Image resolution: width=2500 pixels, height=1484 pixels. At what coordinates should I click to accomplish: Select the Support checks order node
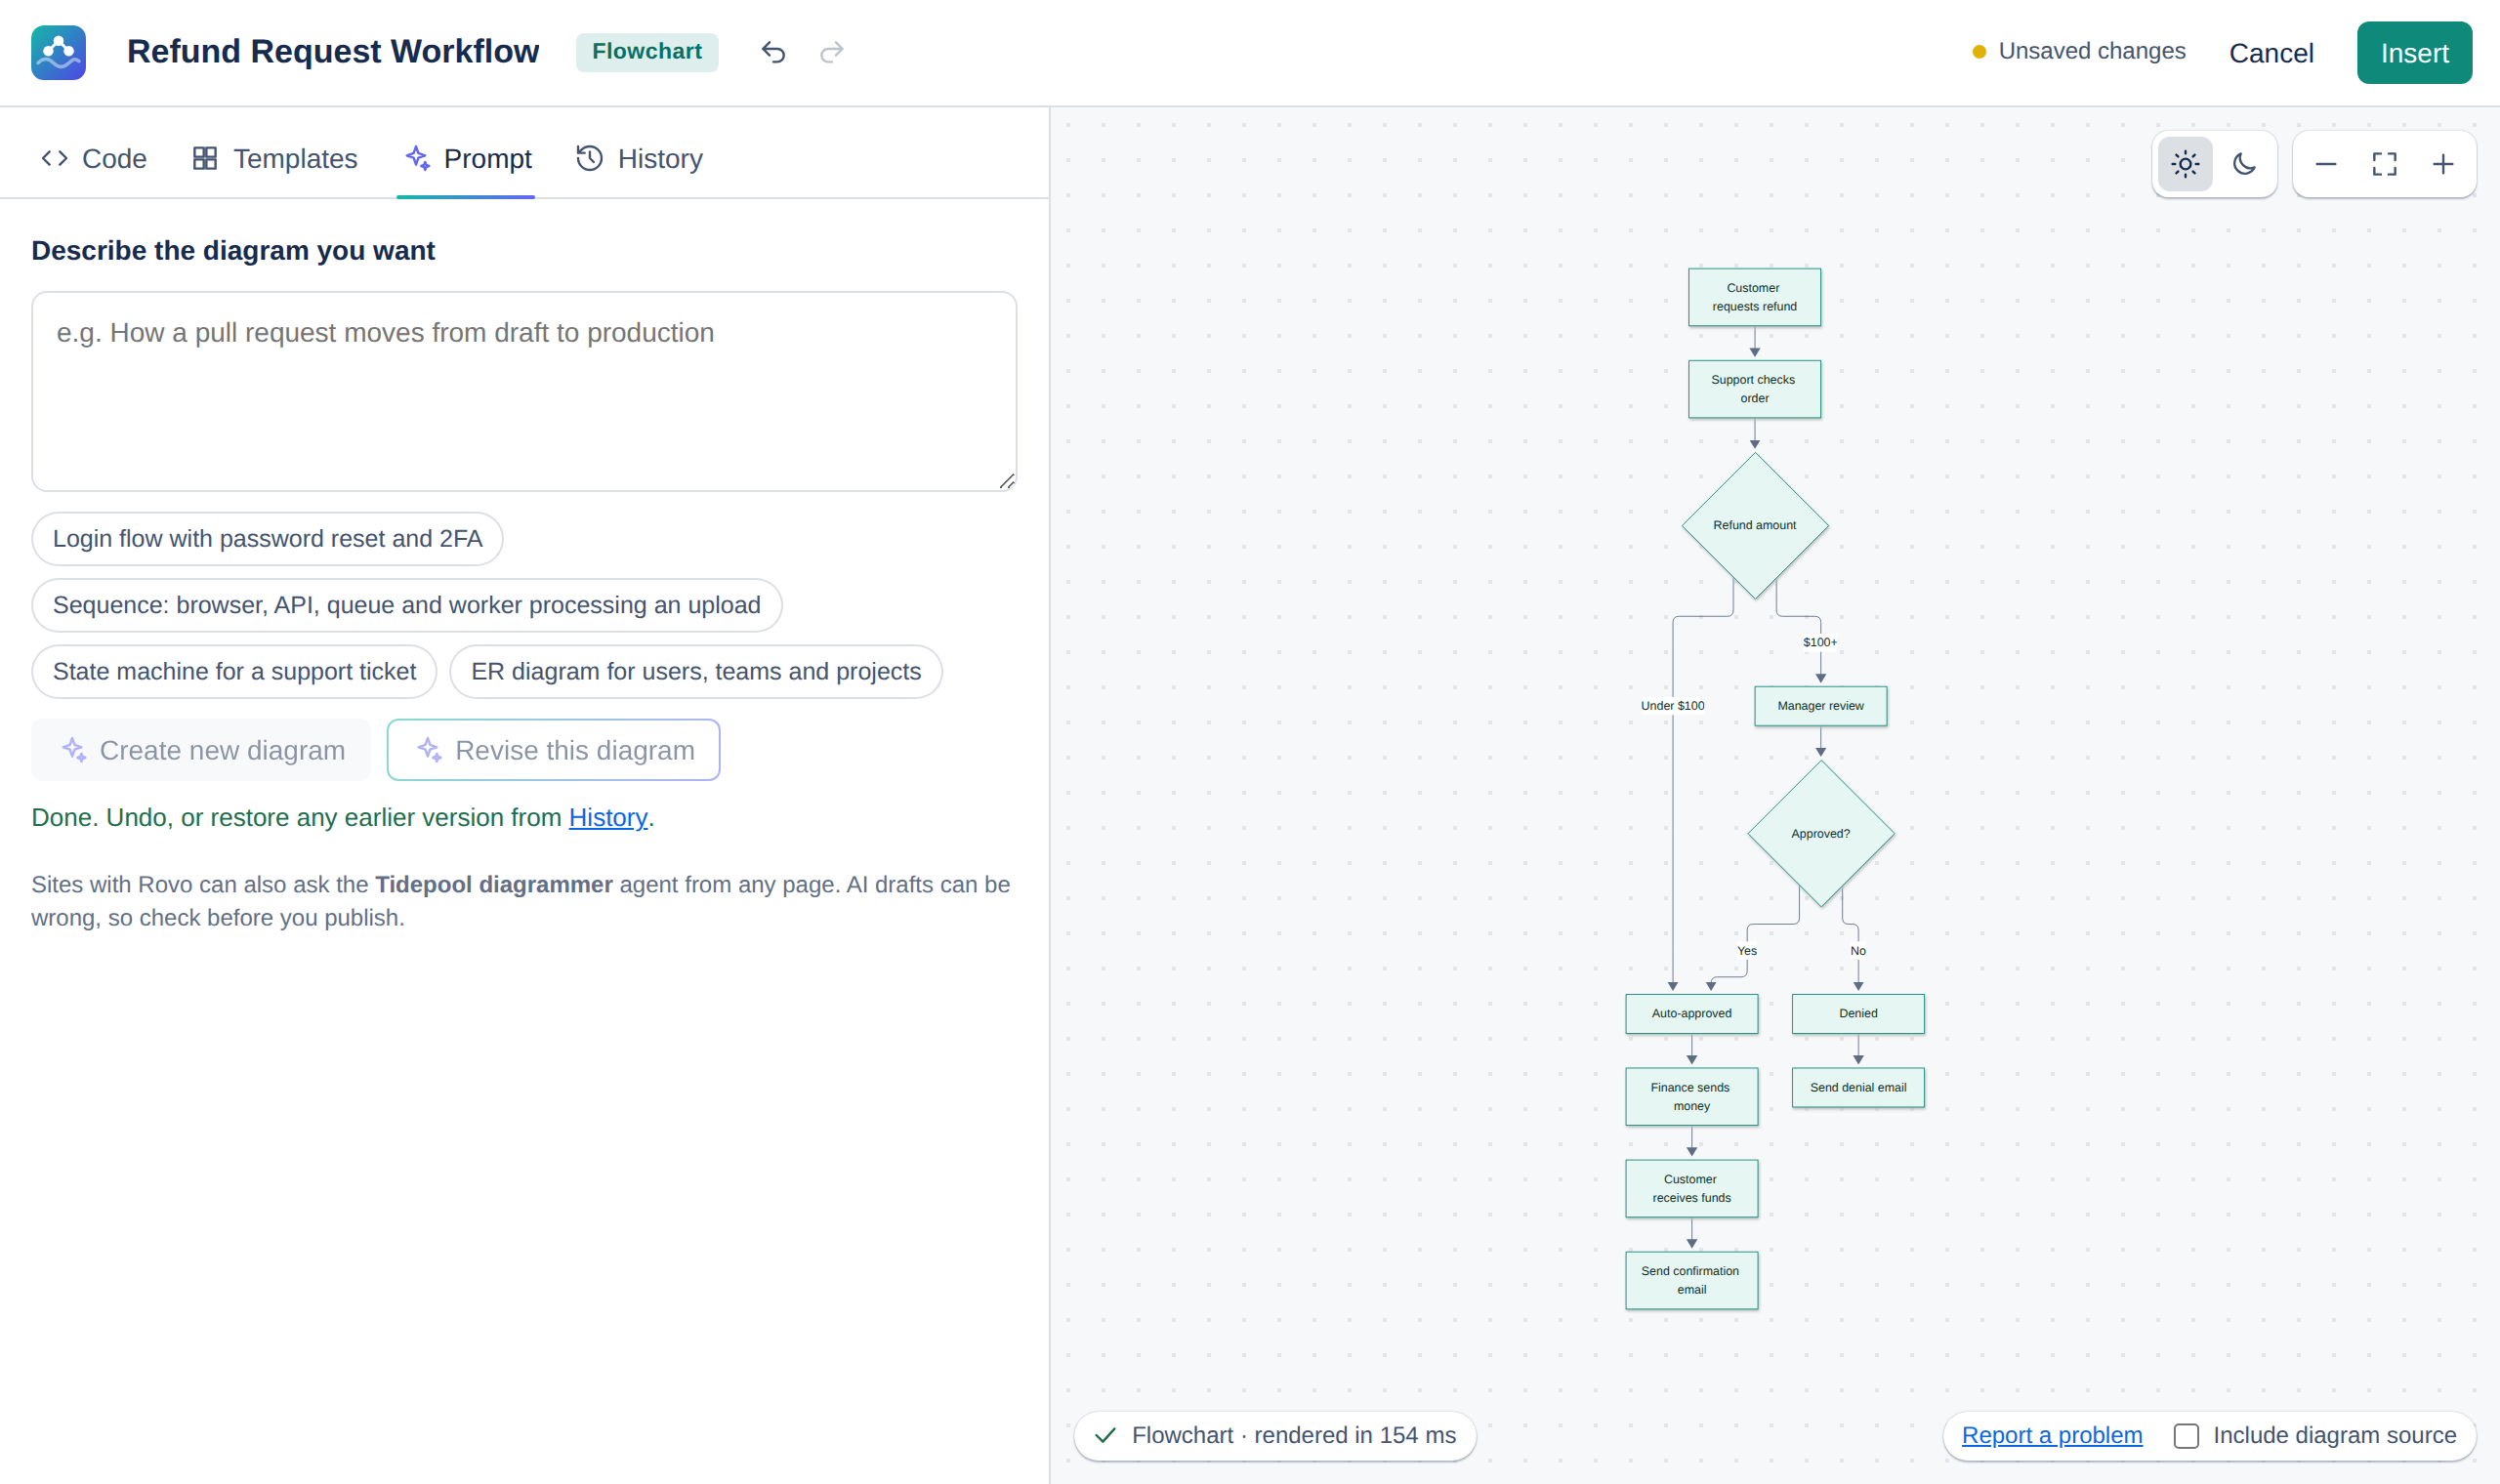pyautogui.click(x=1754, y=389)
